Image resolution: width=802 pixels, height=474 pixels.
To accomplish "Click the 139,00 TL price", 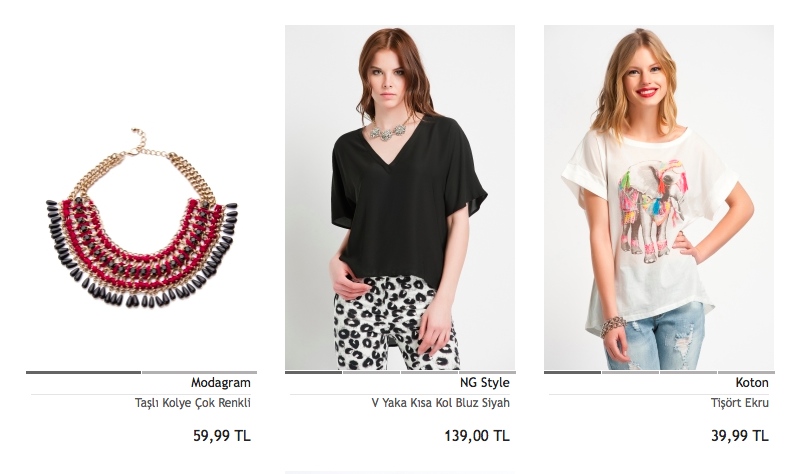I will [477, 436].
